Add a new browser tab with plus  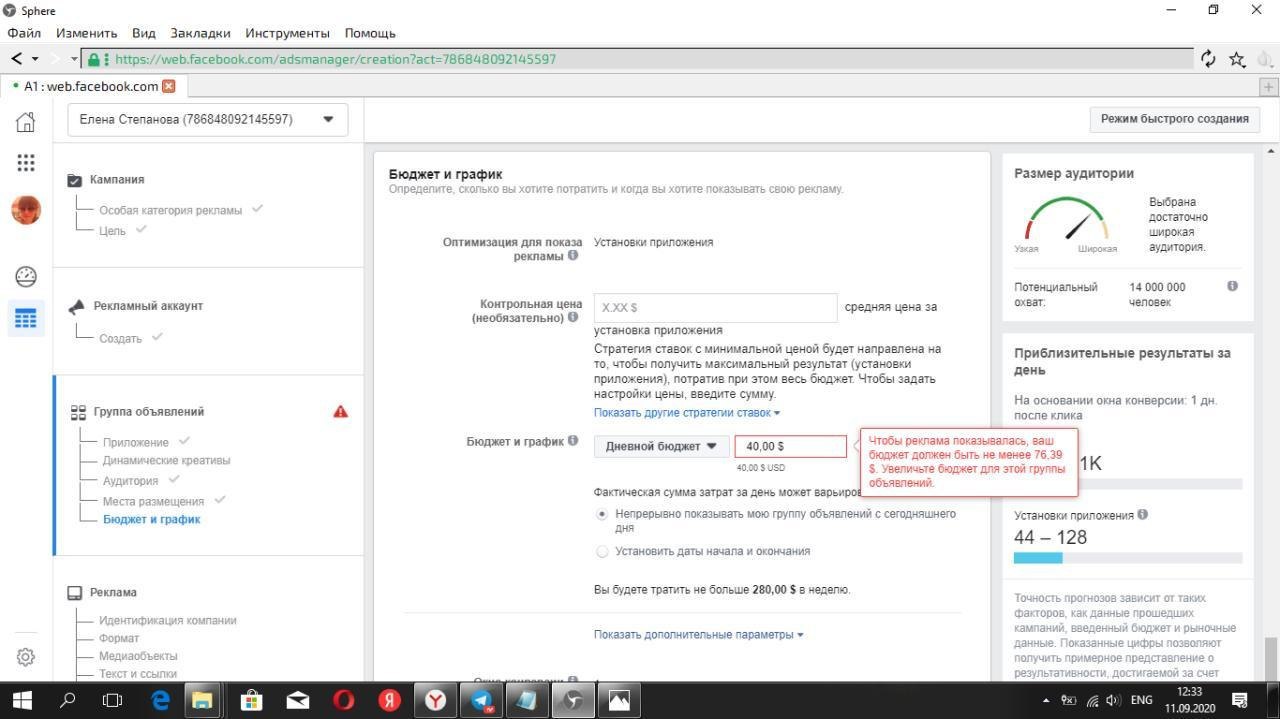(x=1269, y=87)
